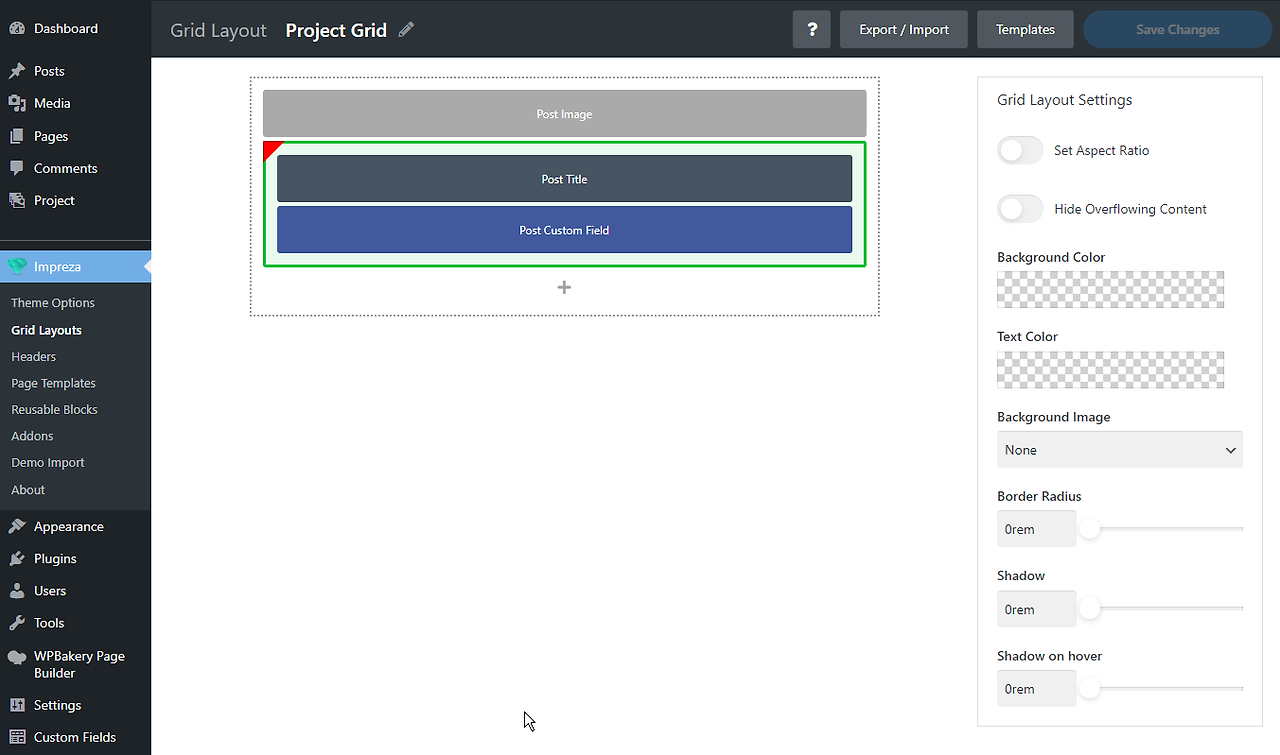Click the Users person icon
The height and width of the screenshot is (755, 1280).
(x=17, y=590)
